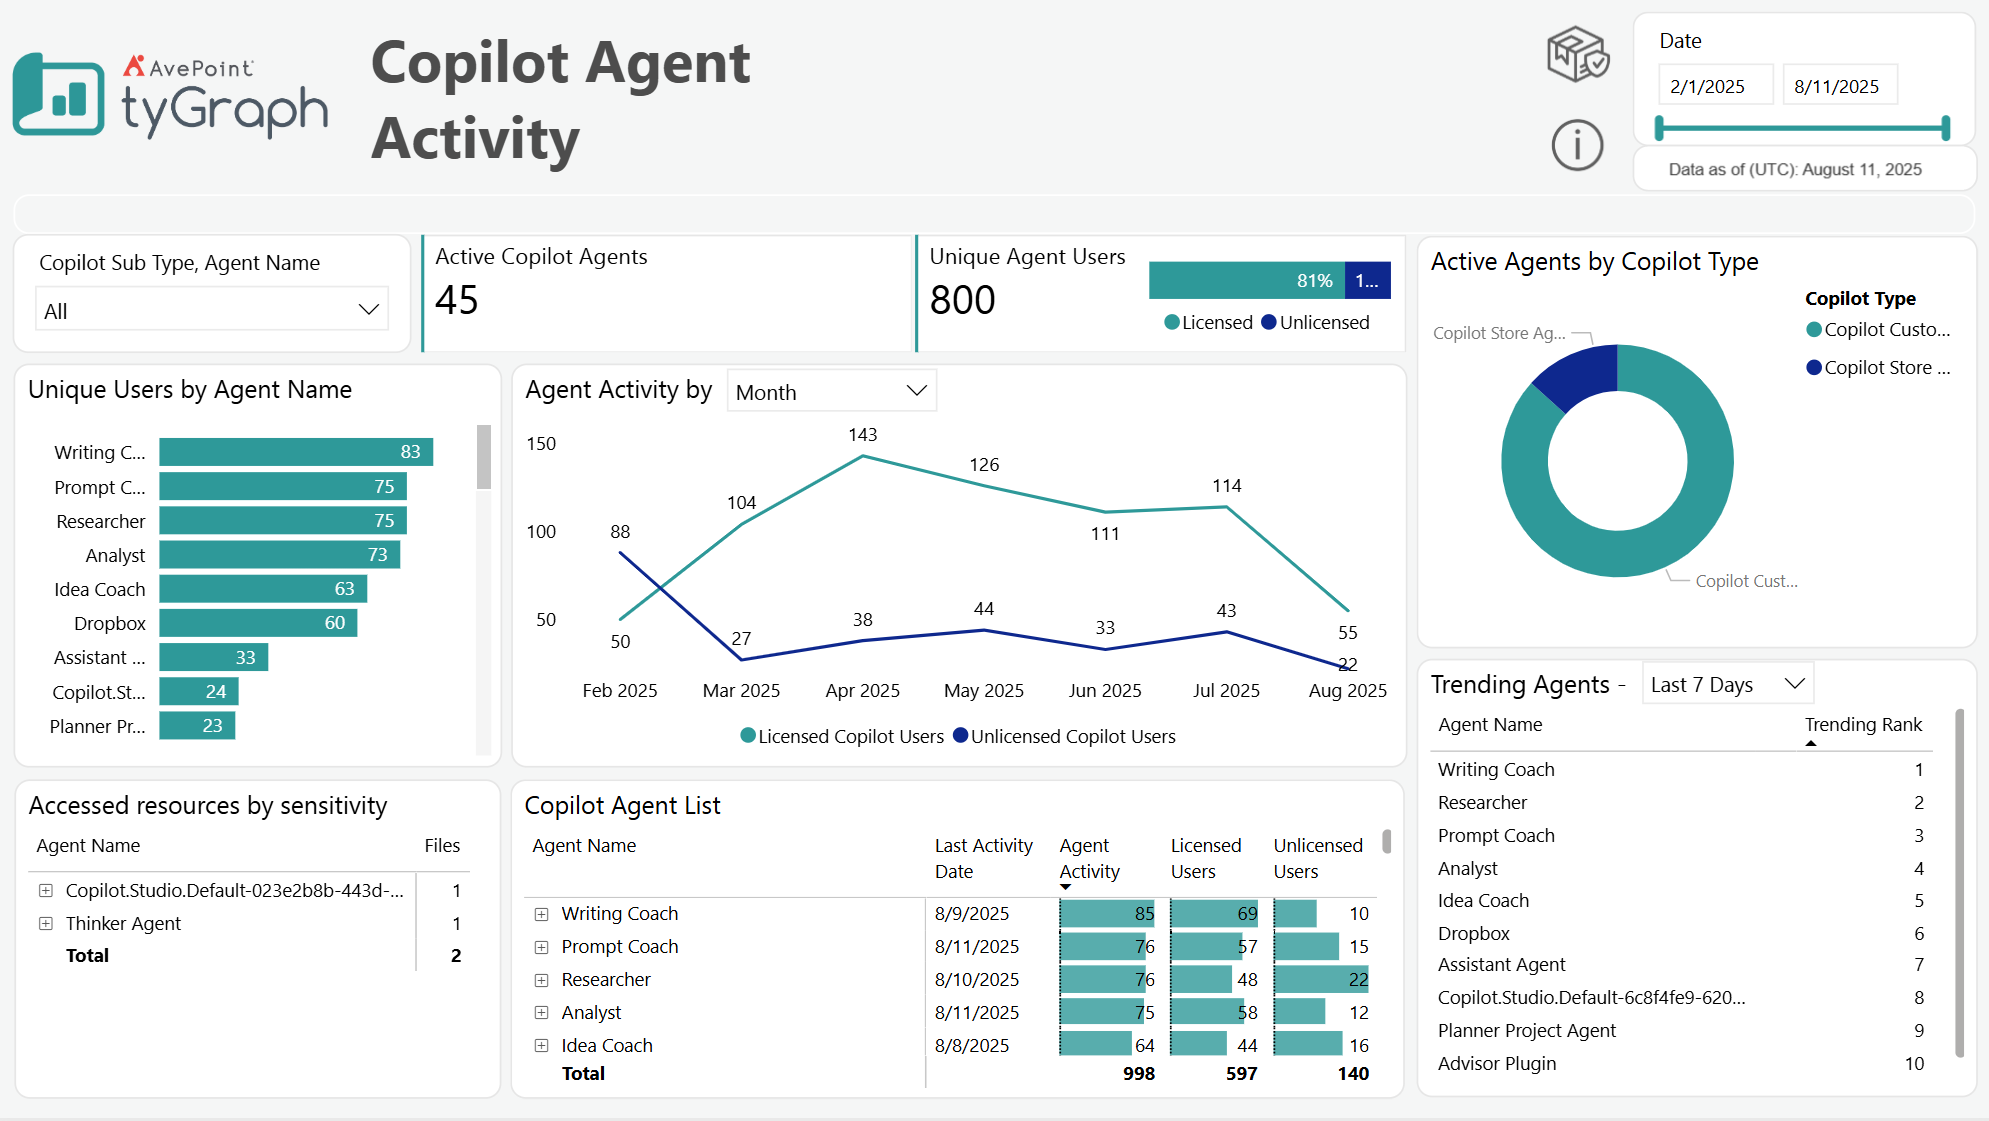This screenshot has width=1989, height=1121.
Task: Click the start date field showing 2/1/2025
Action: [x=1715, y=85]
